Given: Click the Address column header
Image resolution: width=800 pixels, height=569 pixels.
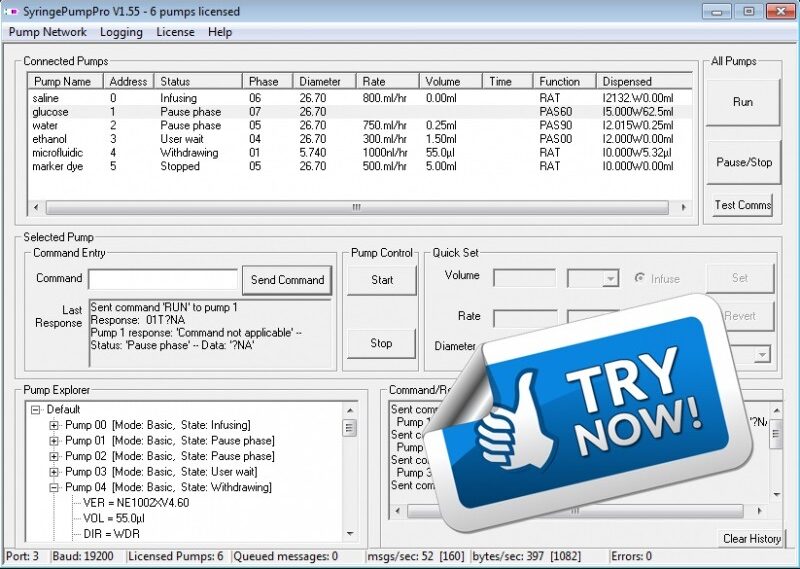Looking at the screenshot, I should (129, 82).
